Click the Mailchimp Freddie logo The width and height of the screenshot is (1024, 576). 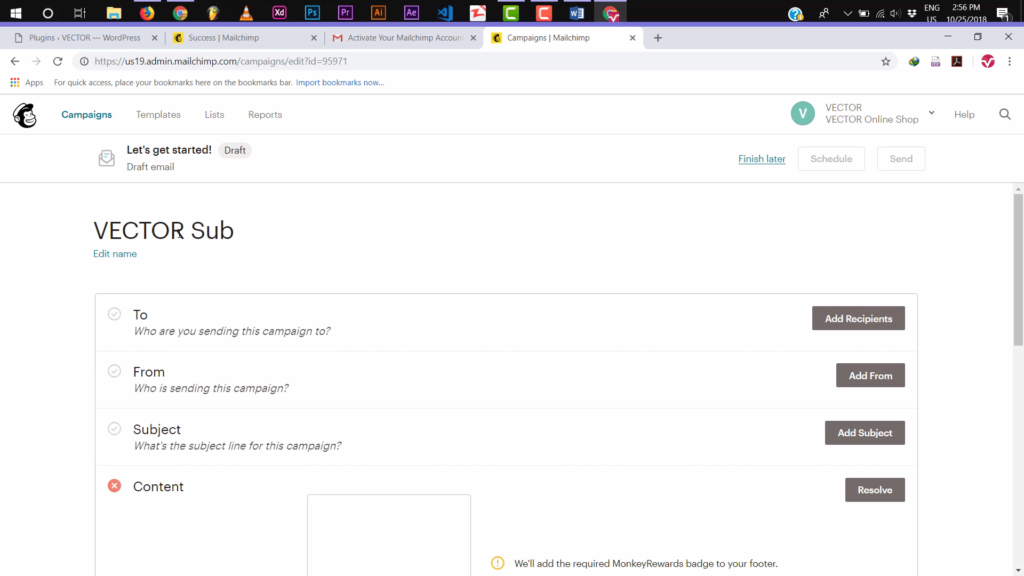click(25, 115)
